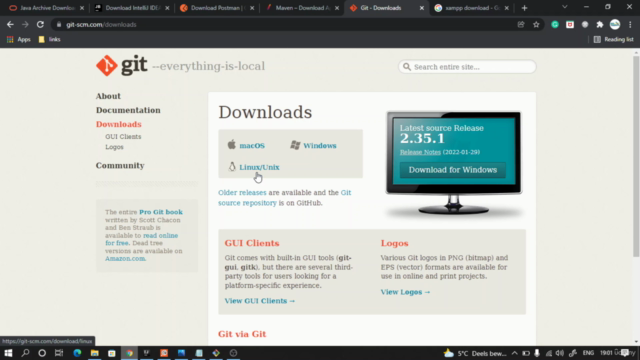Open the Amazon.com link
Screen dimensions: 640x360
[125, 259]
